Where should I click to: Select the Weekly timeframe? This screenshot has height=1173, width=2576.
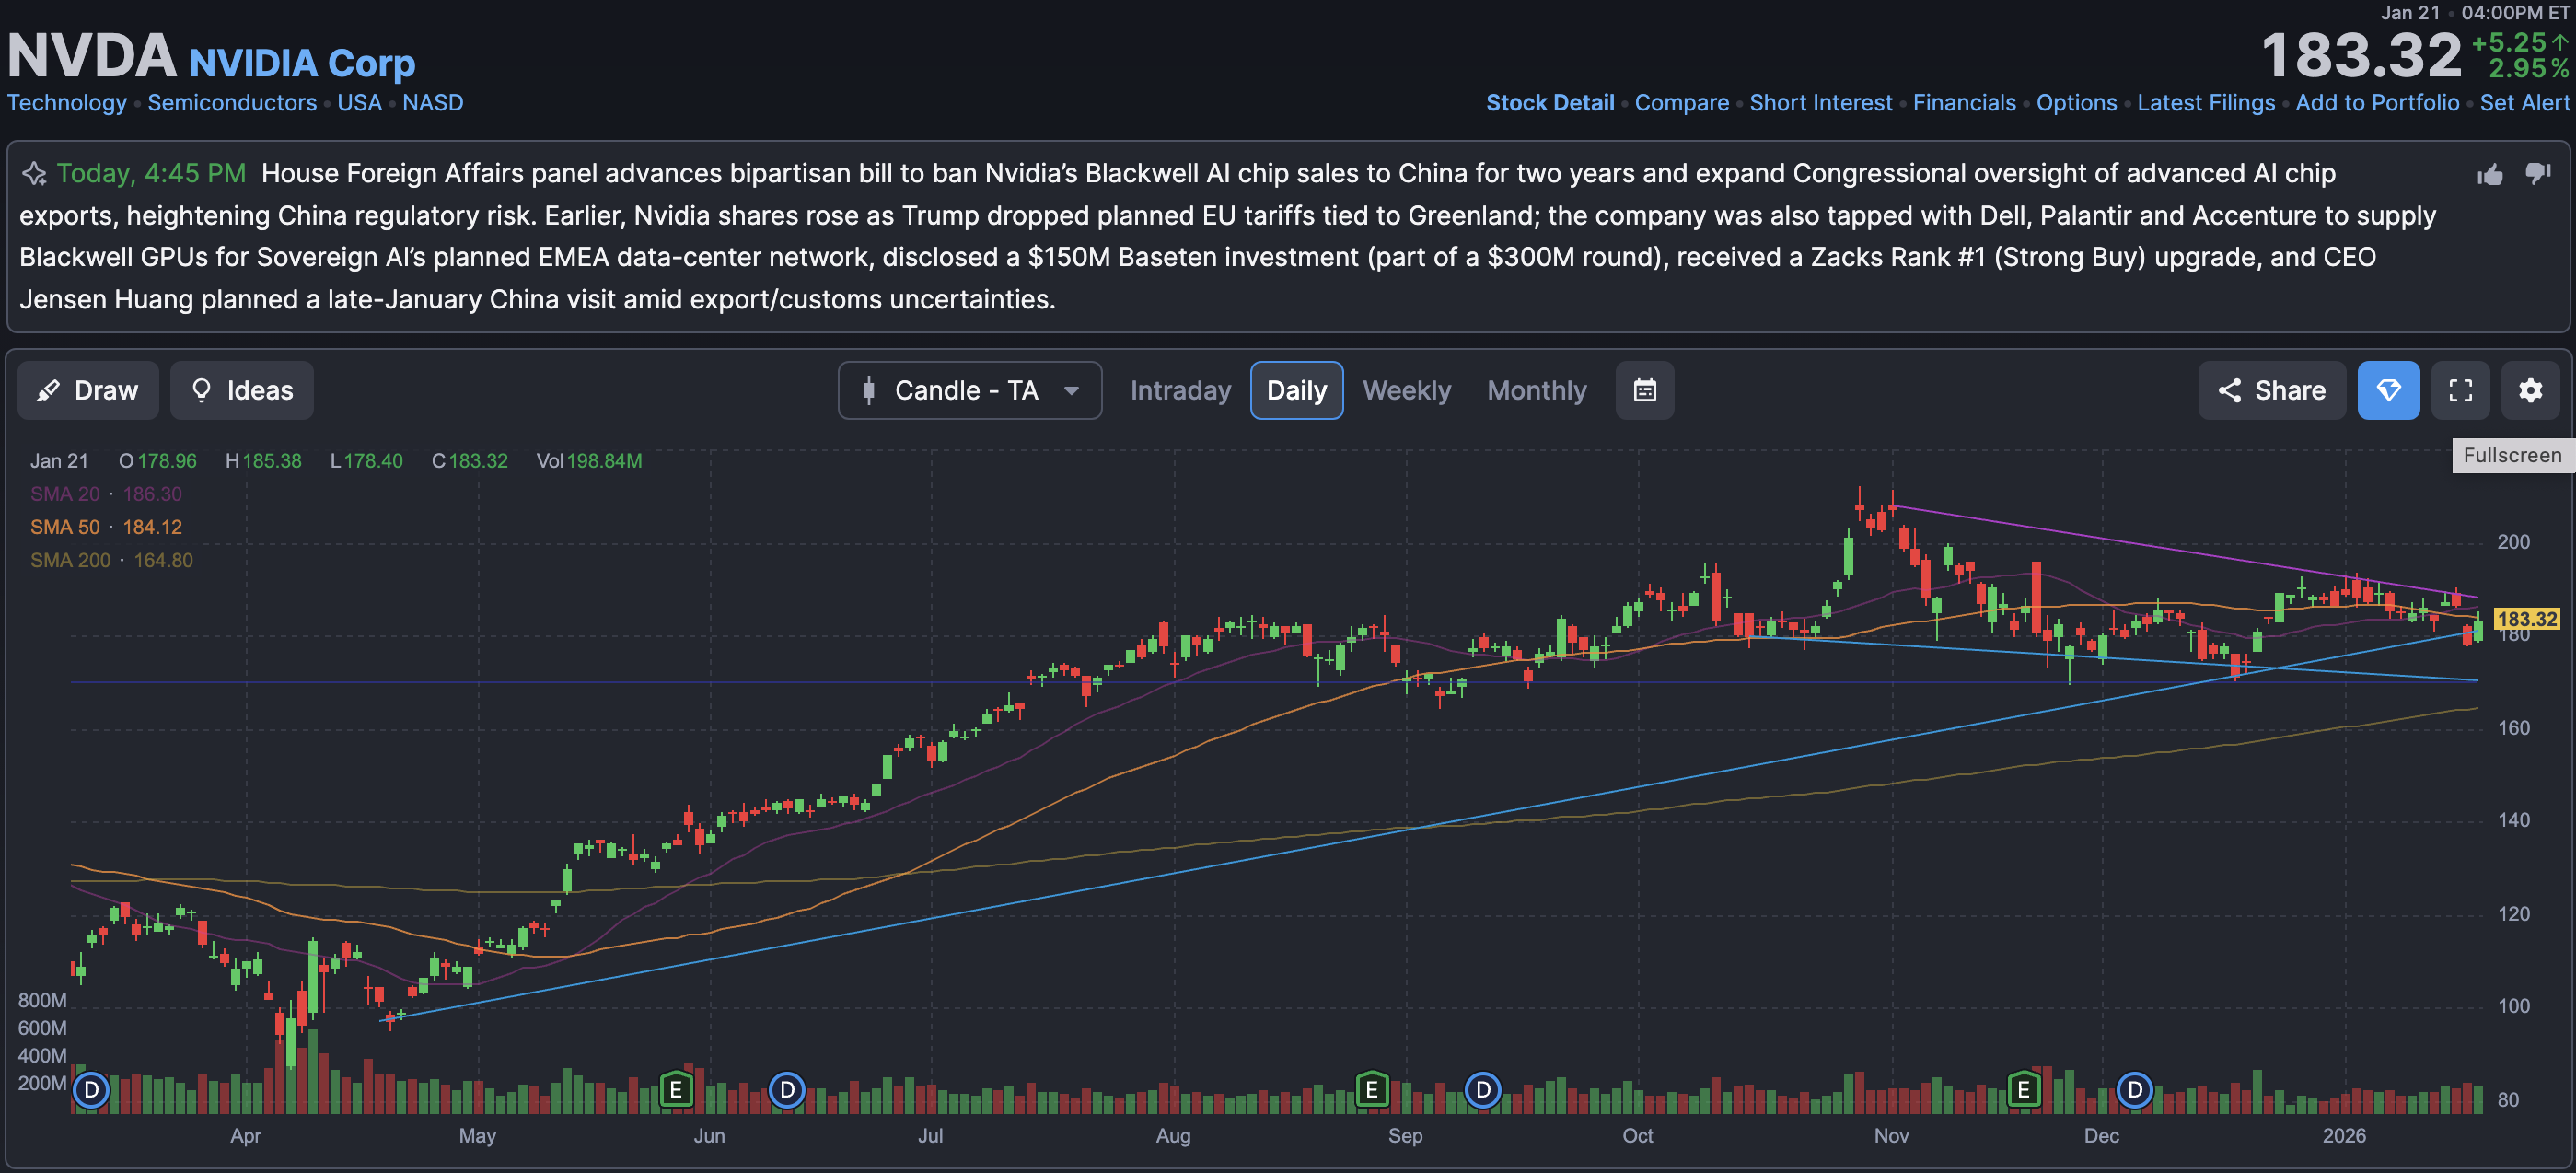(1406, 390)
